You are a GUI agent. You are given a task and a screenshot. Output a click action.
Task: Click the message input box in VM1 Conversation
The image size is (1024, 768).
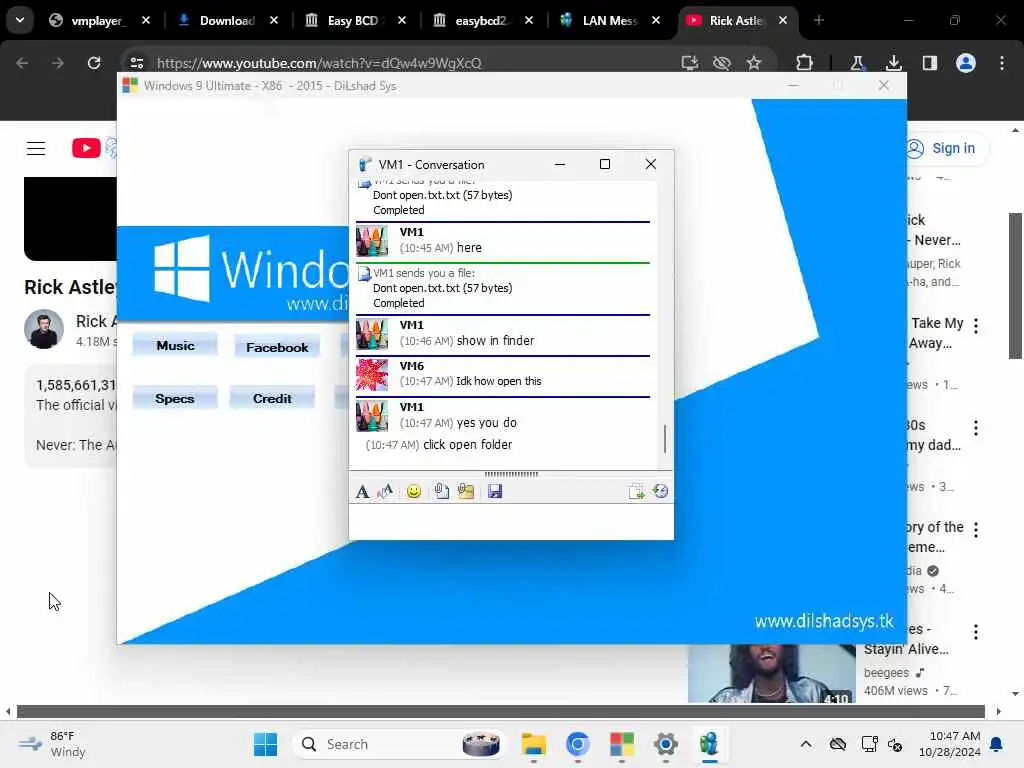pyautogui.click(x=511, y=521)
